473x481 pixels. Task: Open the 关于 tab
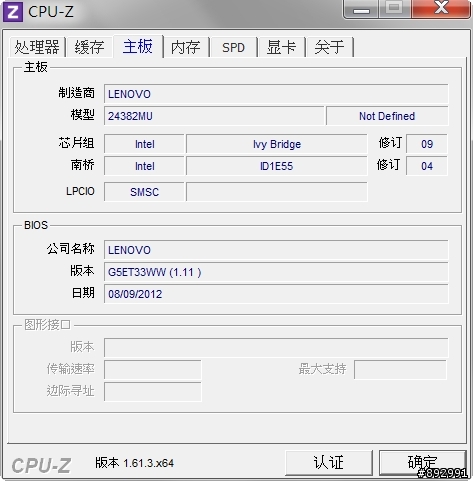pyautogui.click(x=330, y=47)
